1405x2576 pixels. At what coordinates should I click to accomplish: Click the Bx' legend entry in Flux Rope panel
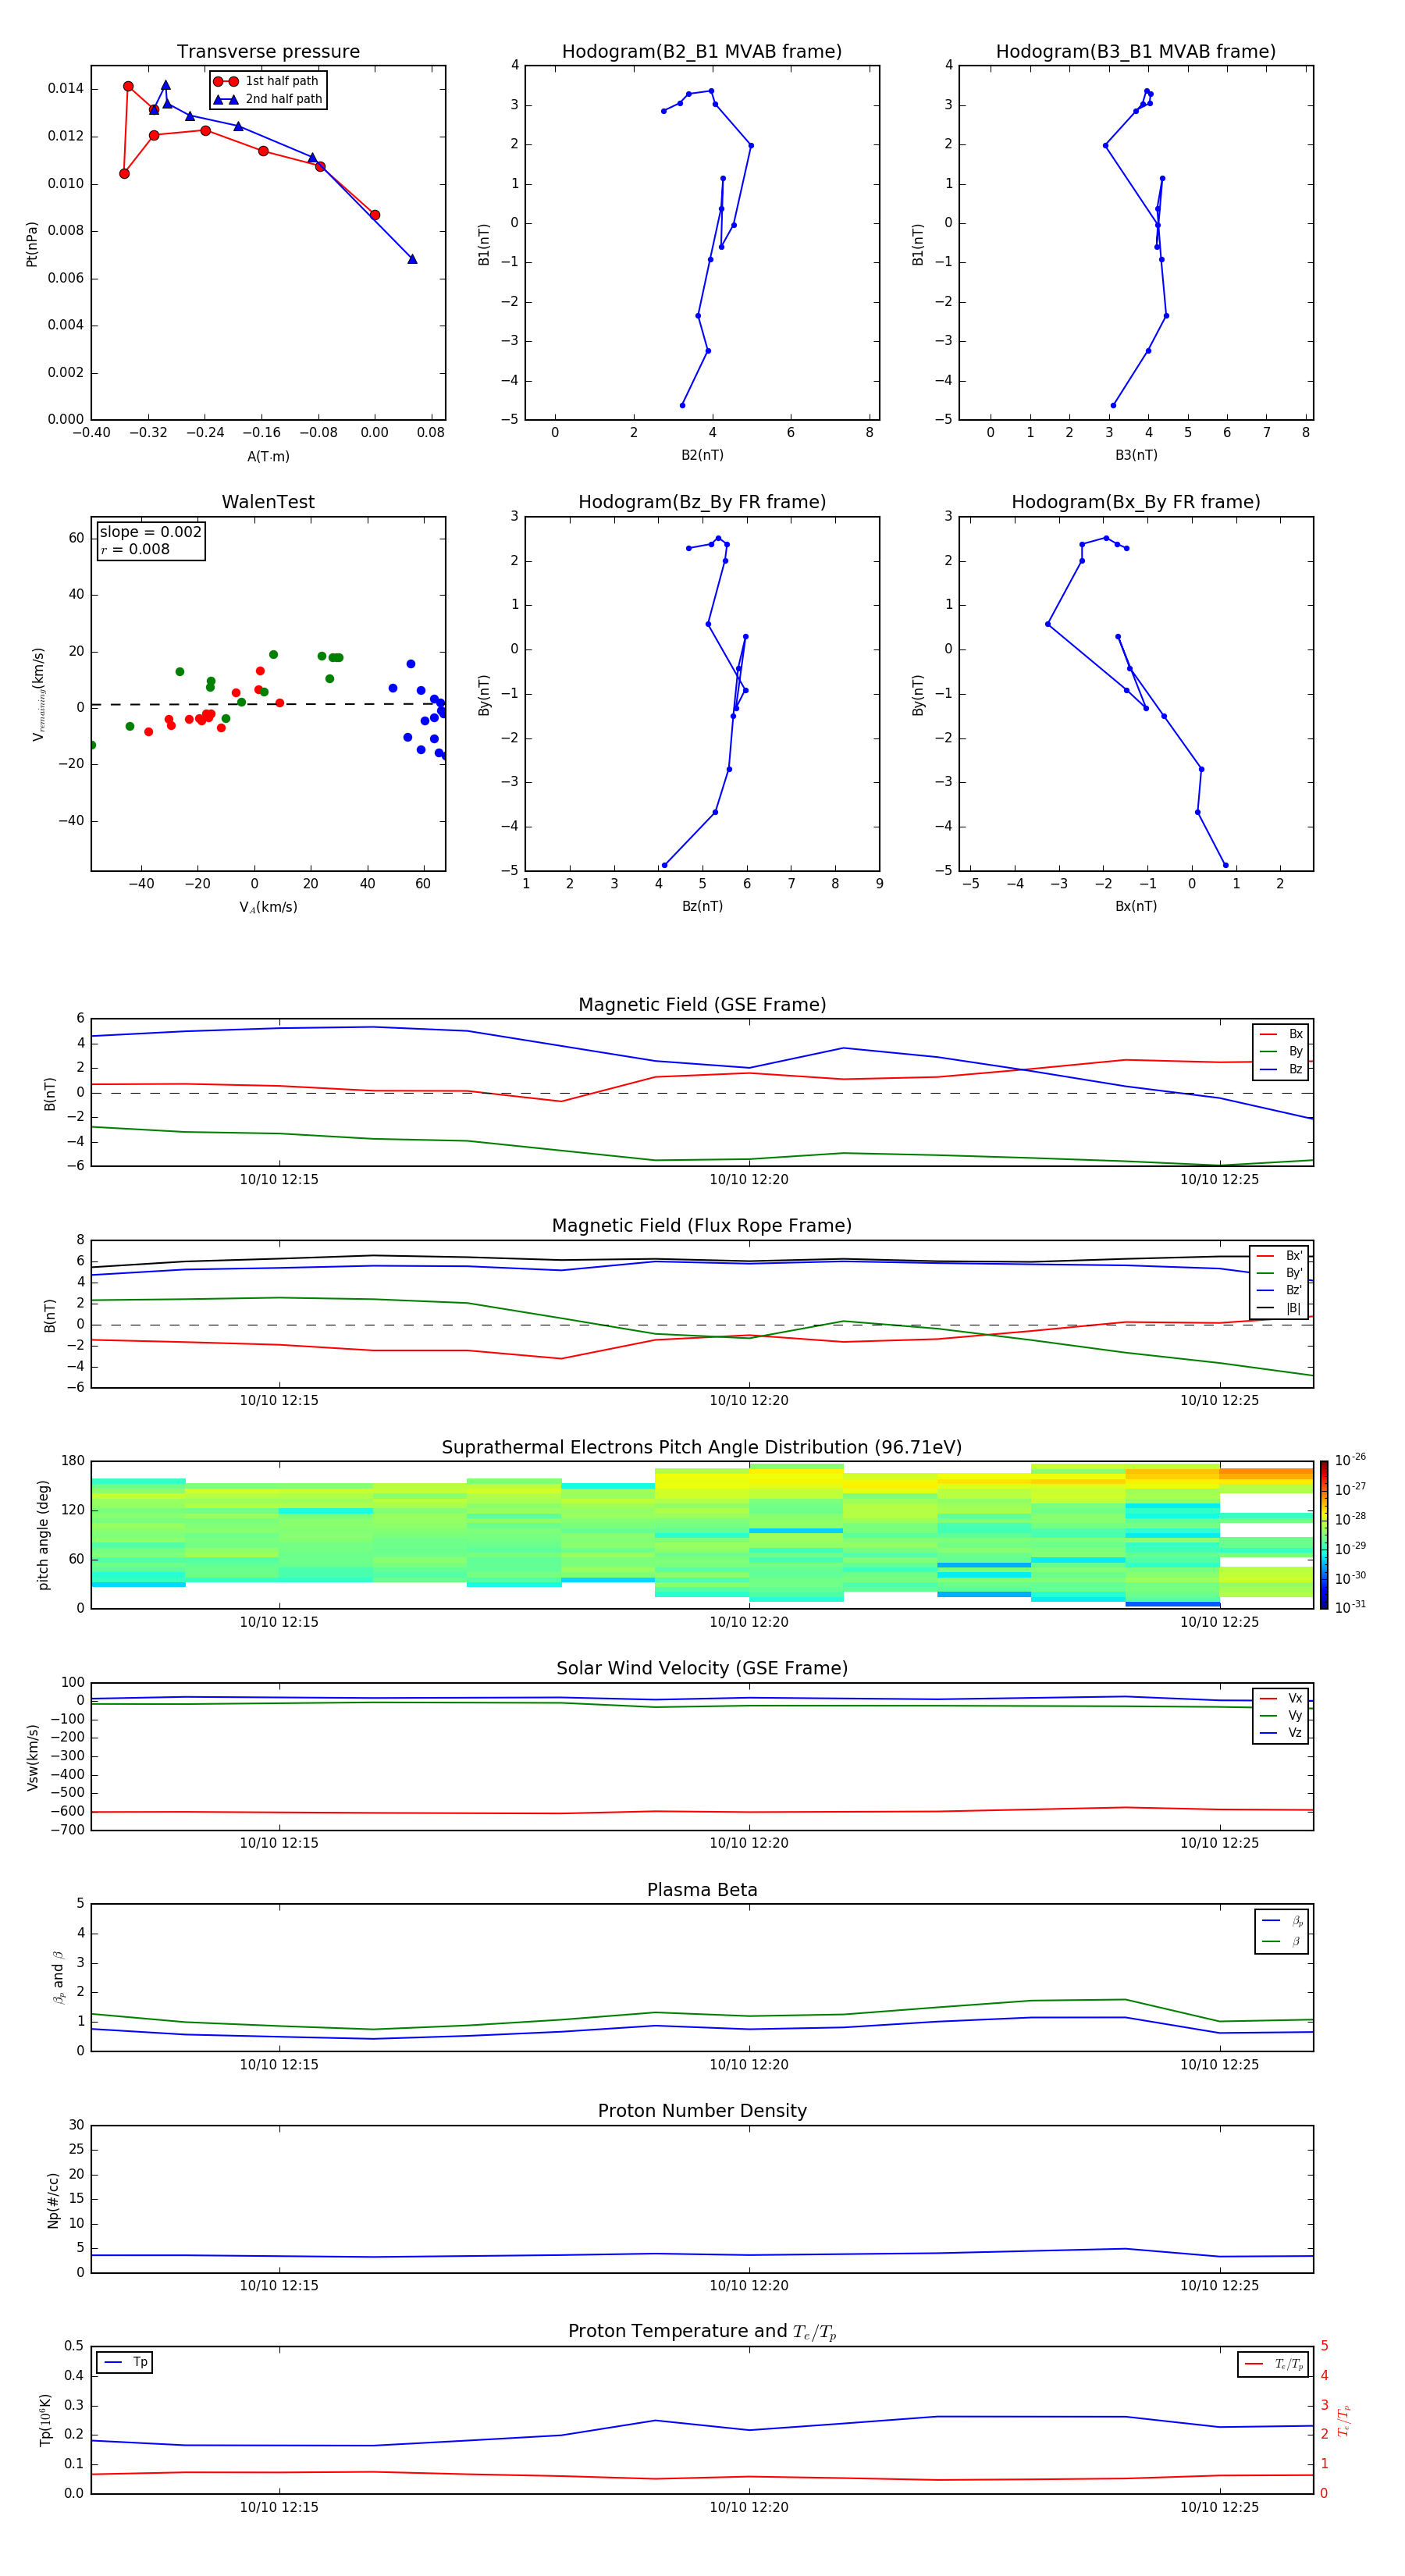tap(1280, 1256)
